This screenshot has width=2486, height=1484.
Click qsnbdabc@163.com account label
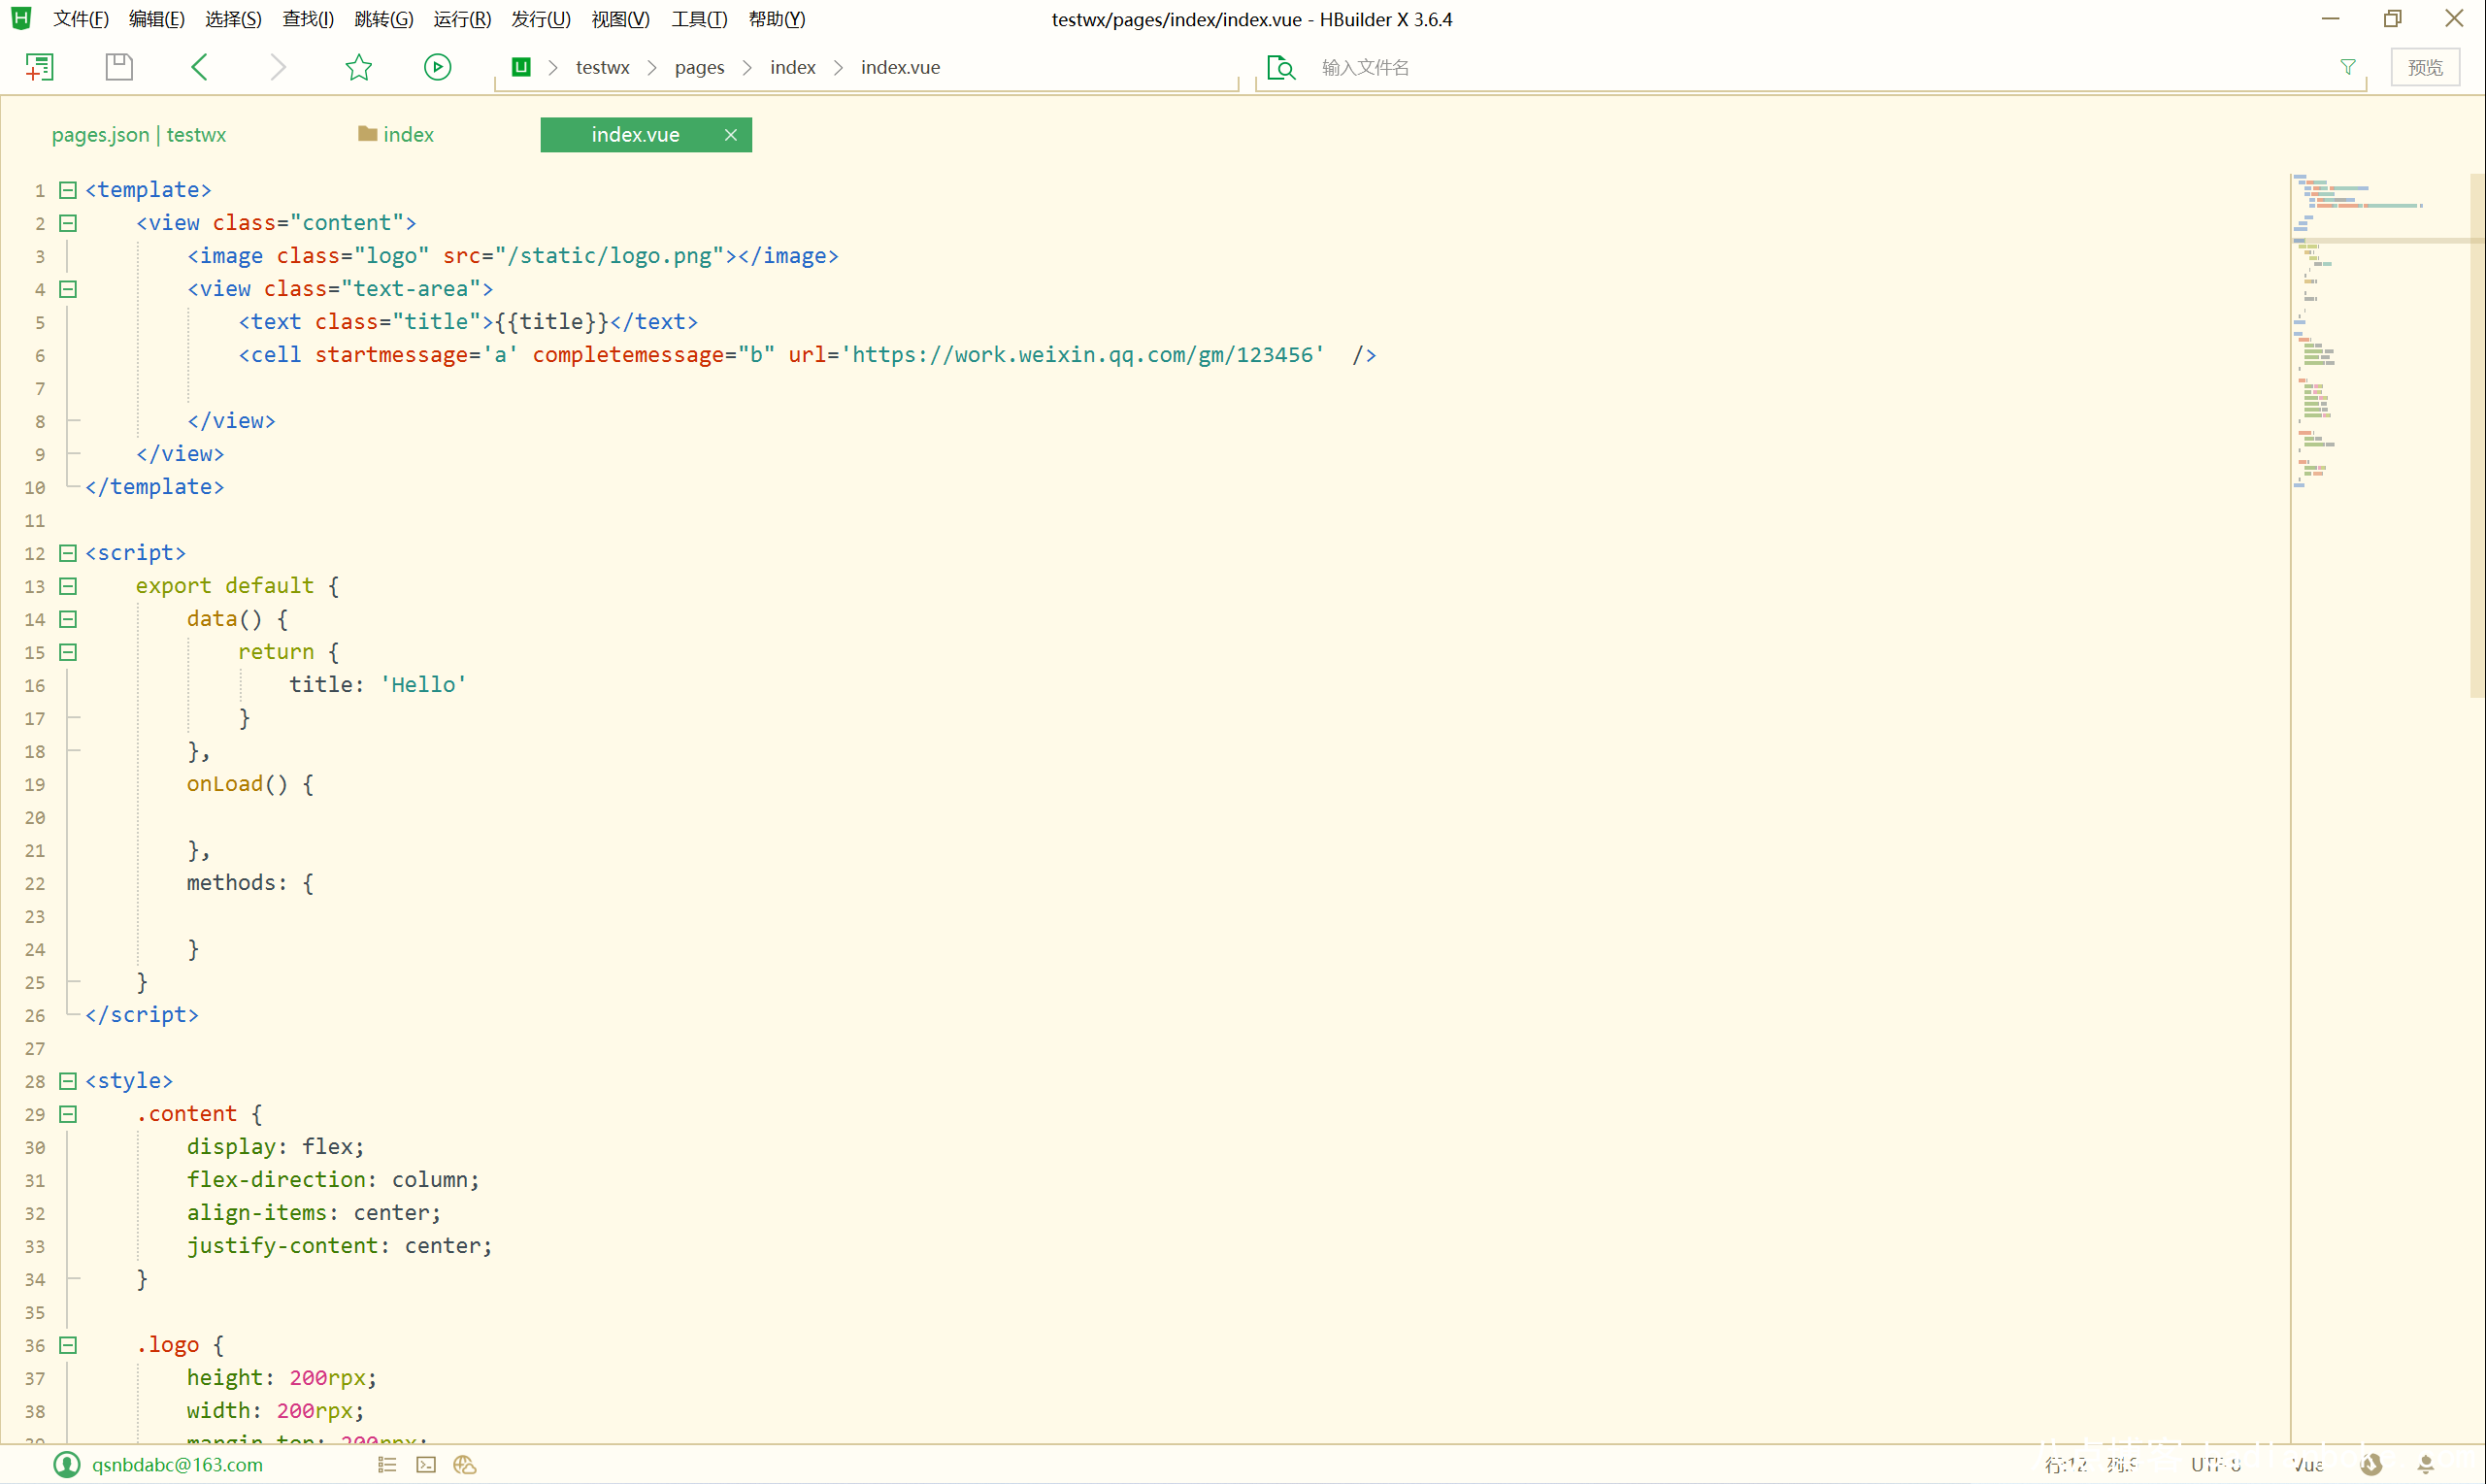(x=177, y=1464)
